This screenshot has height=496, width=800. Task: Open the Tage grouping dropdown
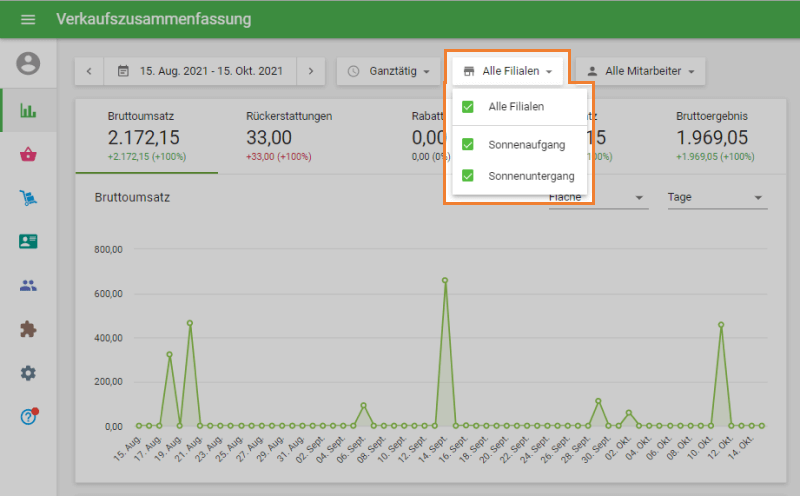[x=714, y=198]
